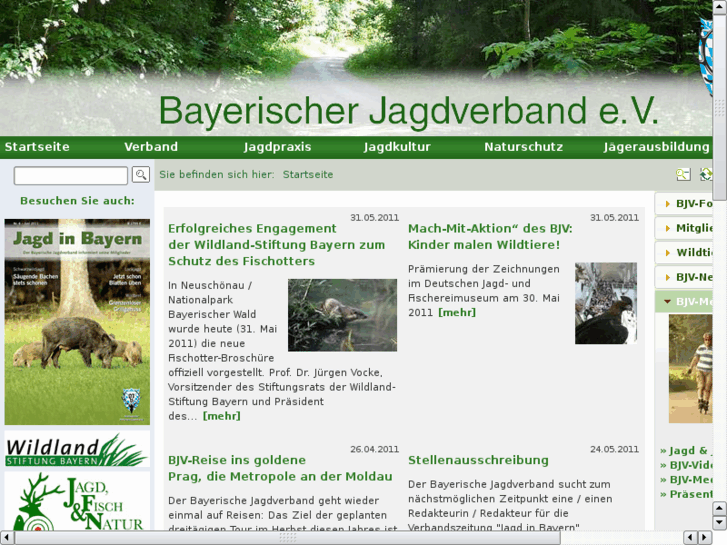Screen dimensions: 727x545
Task: Click the Startseite breadcrumb link
Action: 308,174
